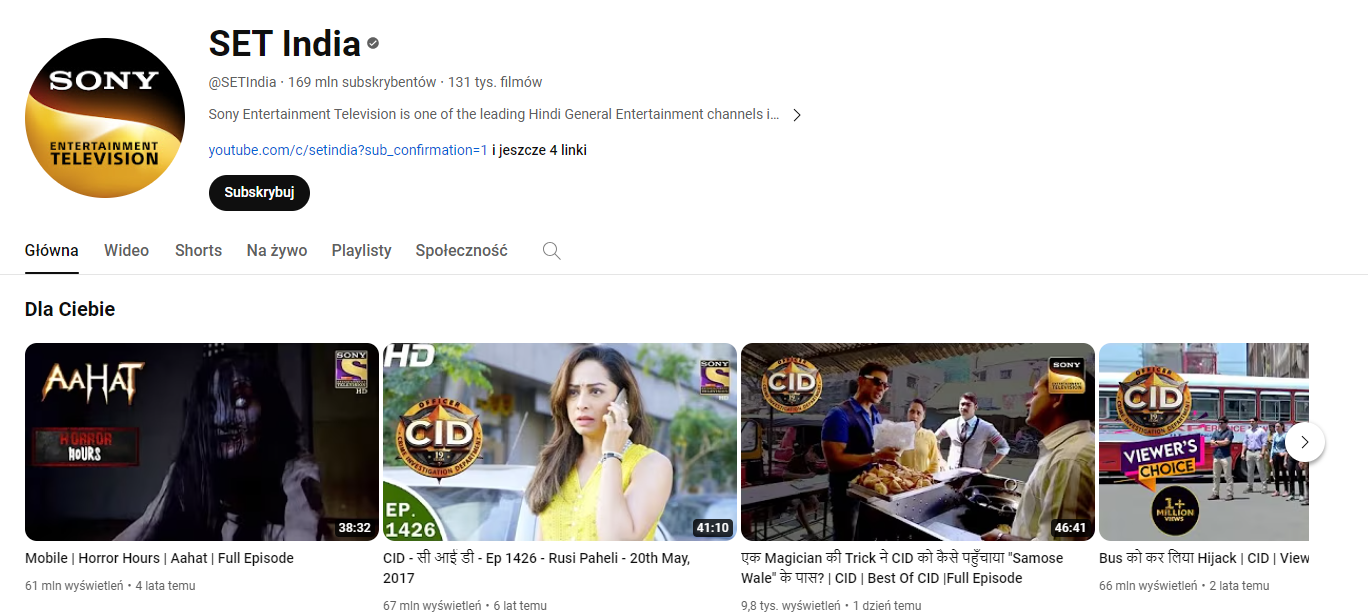Switch to the Wideo tab
The height and width of the screenshot is (616, 1368).
(x=126, y=251)
